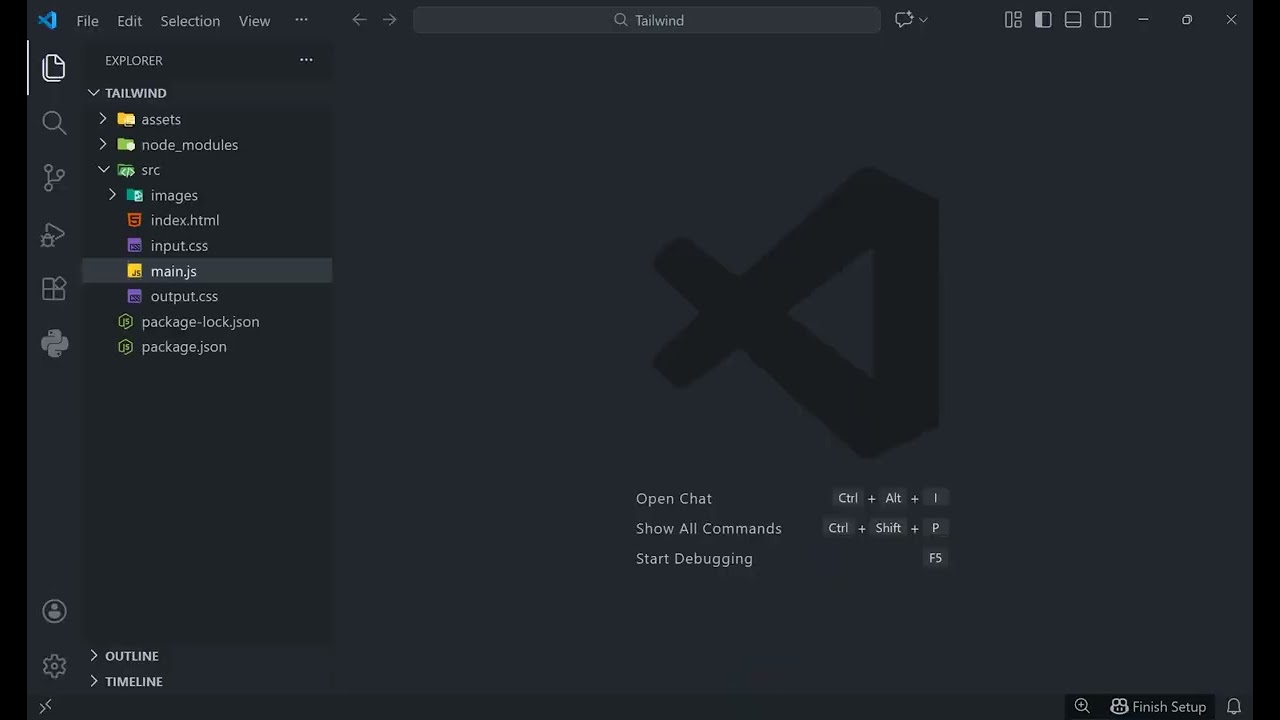Click the Tailwind search command center
Viewport: 1280px width, 720px height.
[x=647, y=20]
